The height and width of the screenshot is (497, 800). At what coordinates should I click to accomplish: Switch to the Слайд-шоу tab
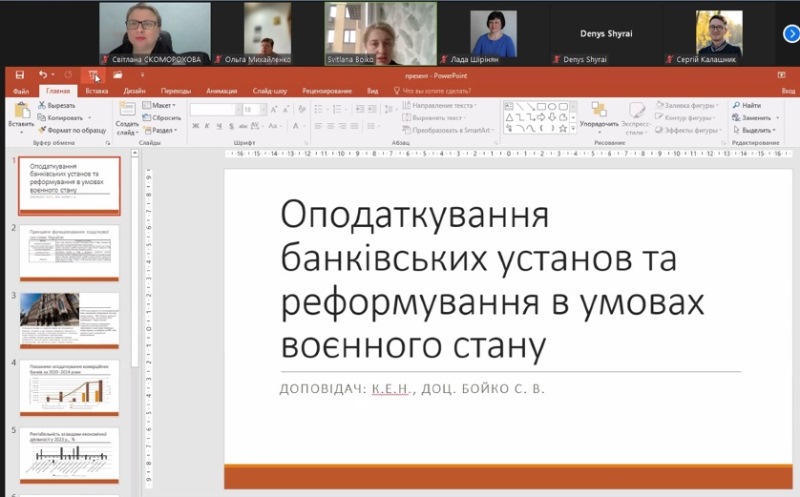pos(270,91)
